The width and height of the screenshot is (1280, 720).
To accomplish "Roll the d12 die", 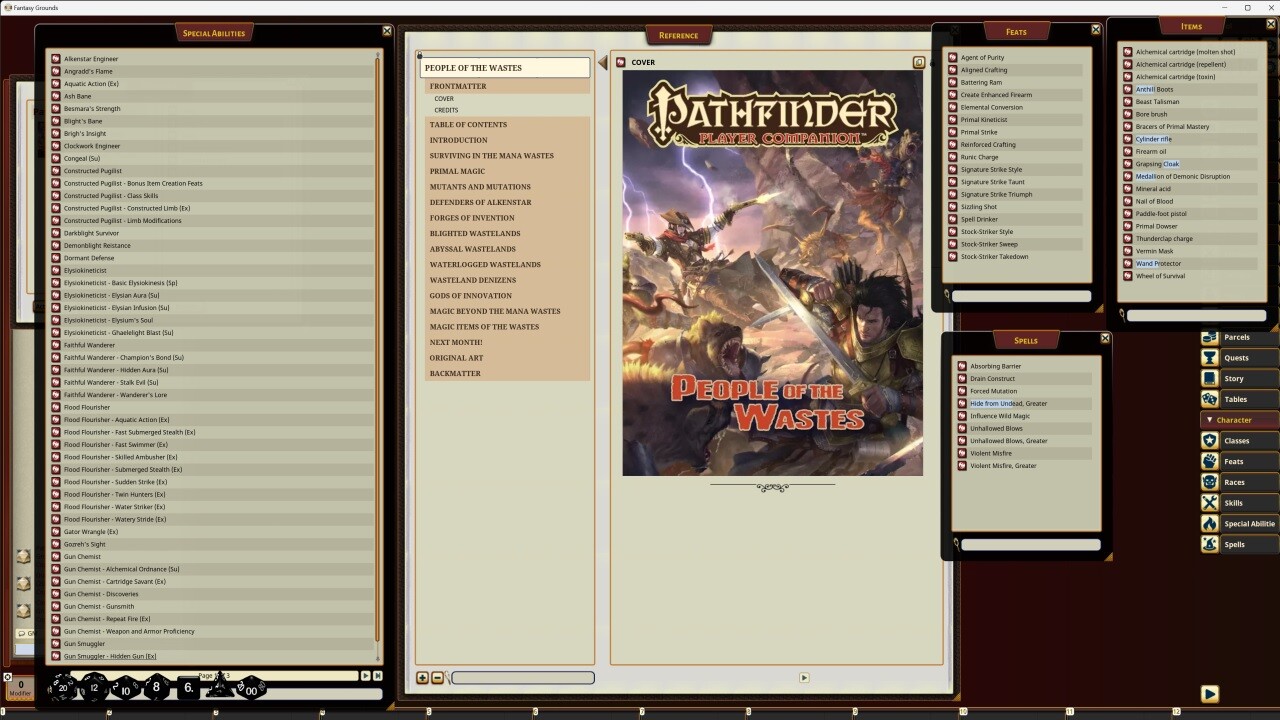I will click(x=92, y=689).
